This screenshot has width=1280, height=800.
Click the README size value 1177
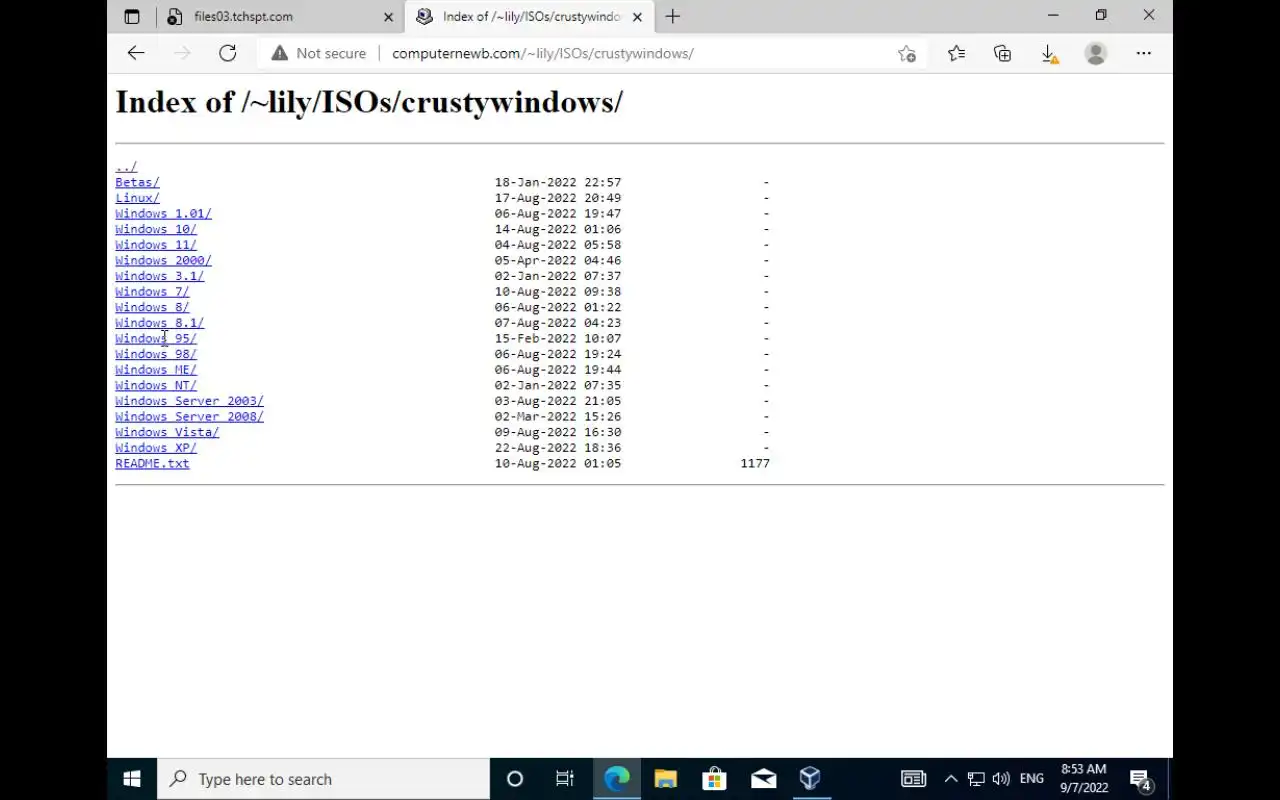(755, 463)
